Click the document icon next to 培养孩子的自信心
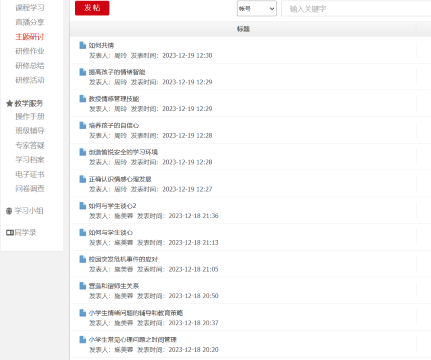Viewport: 431px width, 360px height. 83,125
